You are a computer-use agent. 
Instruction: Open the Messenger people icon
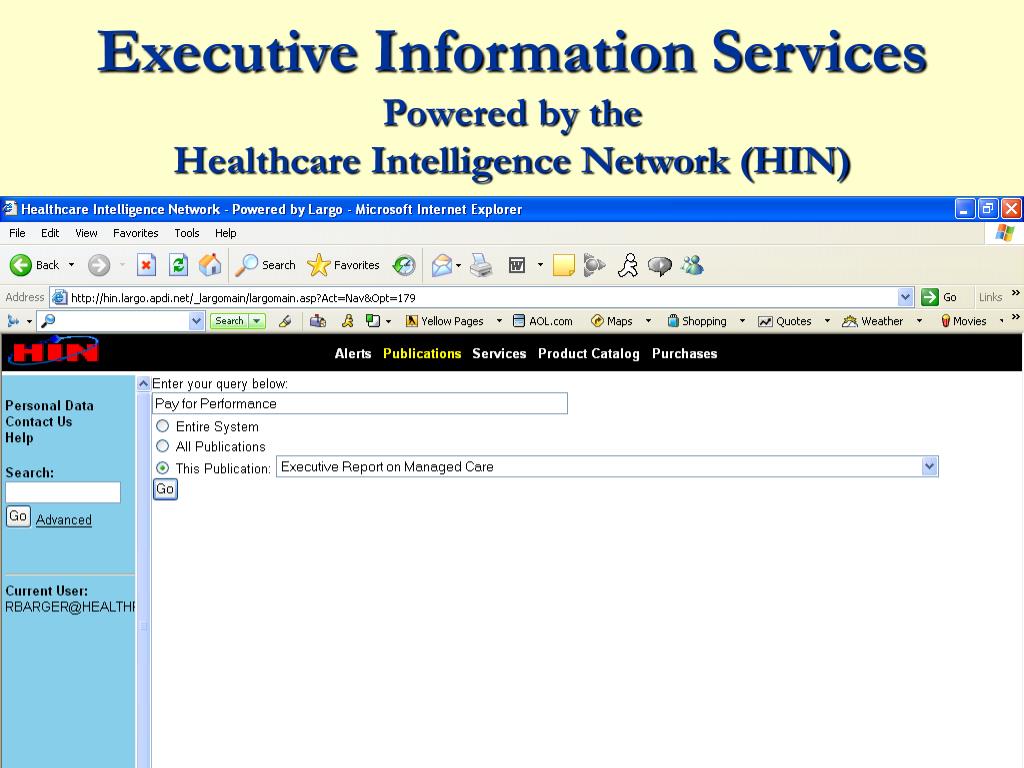click(692, 264)
